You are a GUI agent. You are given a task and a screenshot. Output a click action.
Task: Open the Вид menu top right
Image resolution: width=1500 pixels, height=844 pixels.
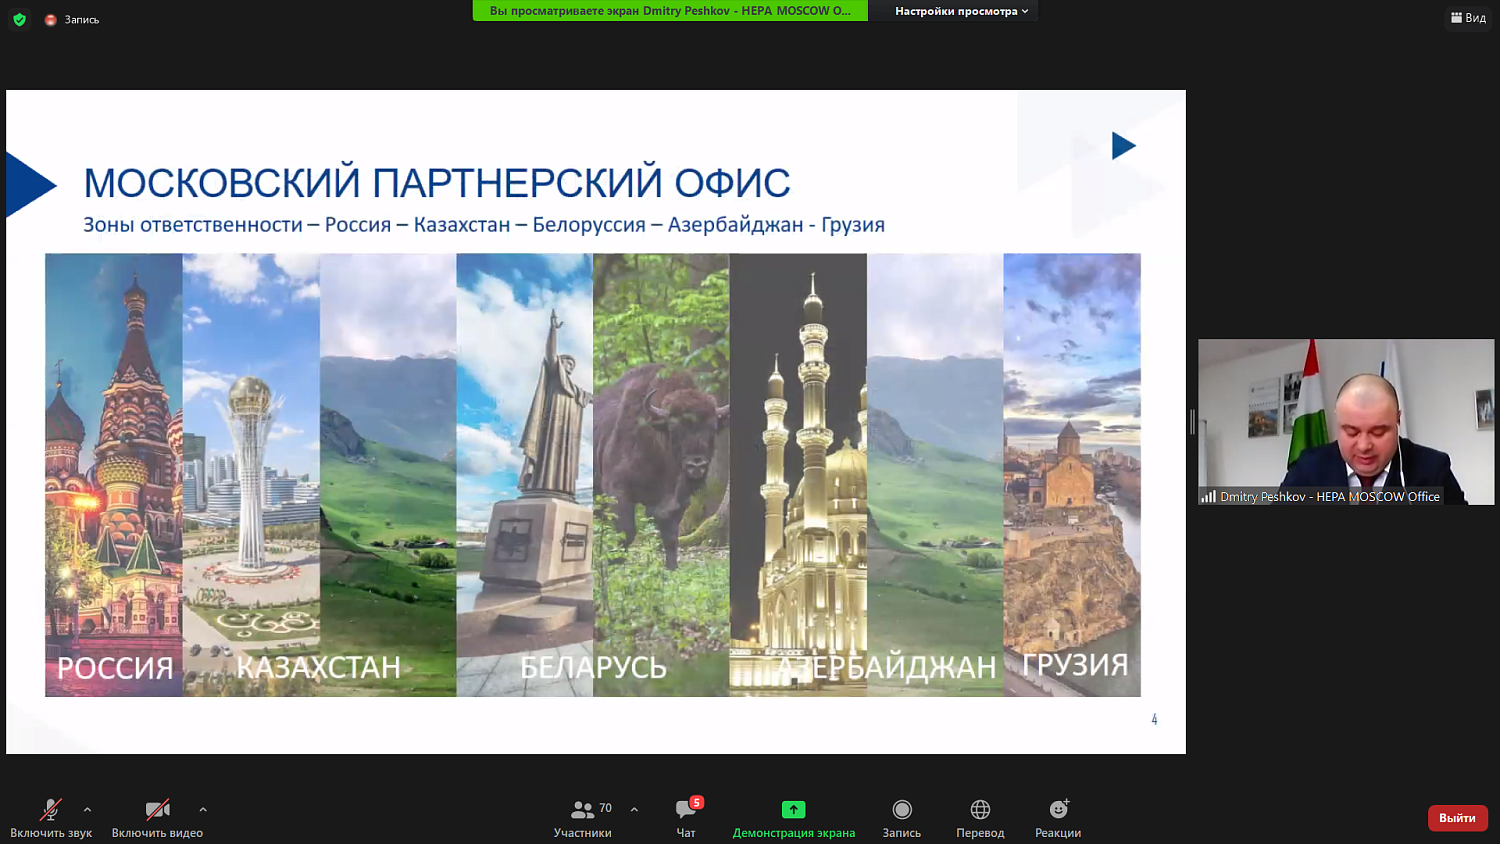click(1467, 17)
